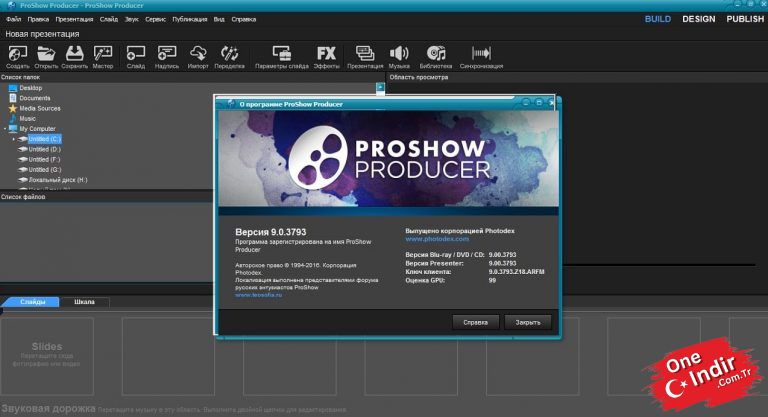Screen dimensions: 768x417
Task: Open Параметры слайда slide options
Action: click(x=282, y=57)
